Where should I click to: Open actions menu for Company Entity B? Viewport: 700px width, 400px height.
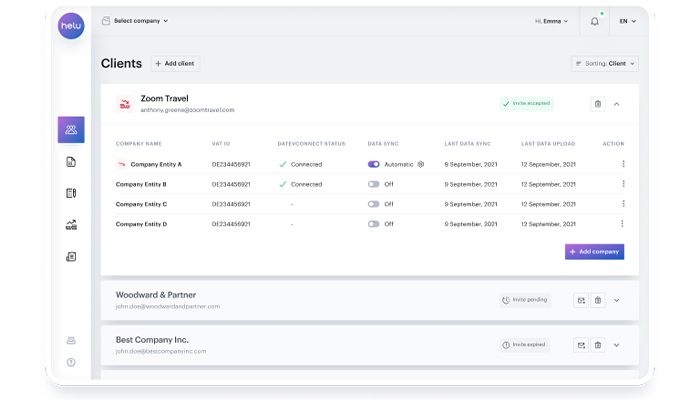click(623, 184)
